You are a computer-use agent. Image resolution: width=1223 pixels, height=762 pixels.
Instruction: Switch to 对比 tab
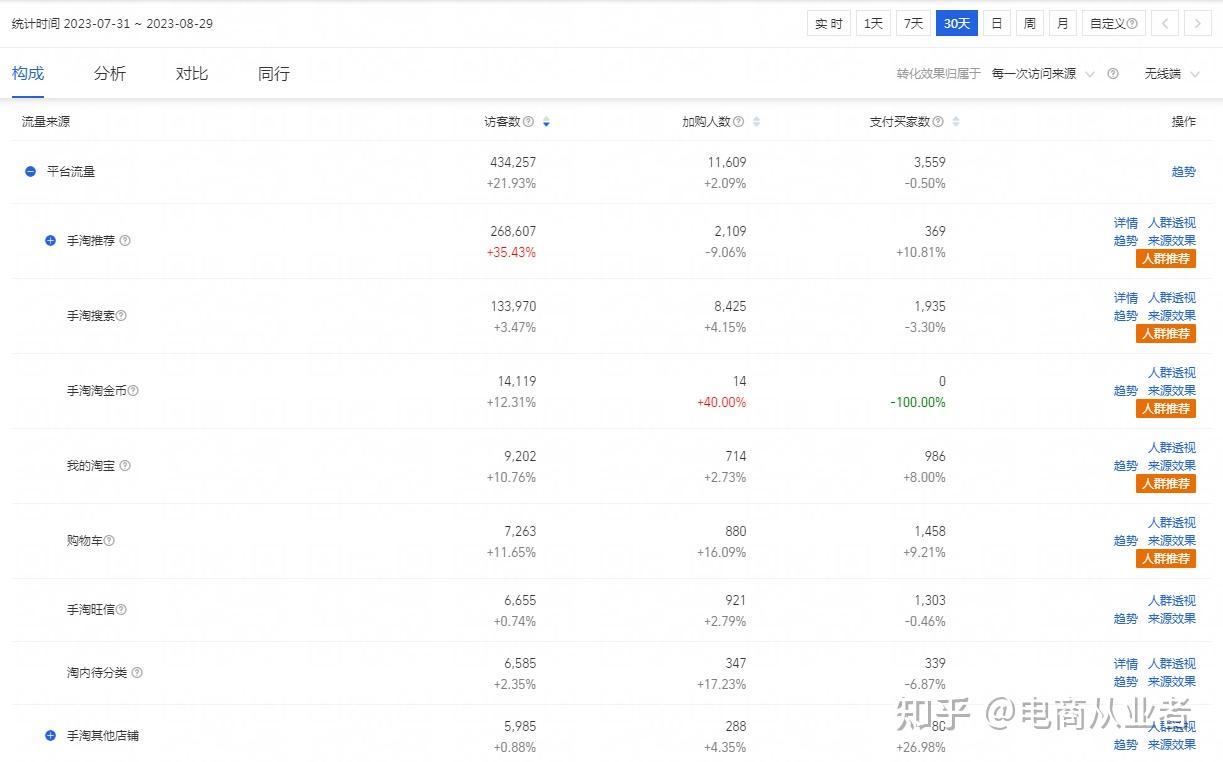pos(192,74)
